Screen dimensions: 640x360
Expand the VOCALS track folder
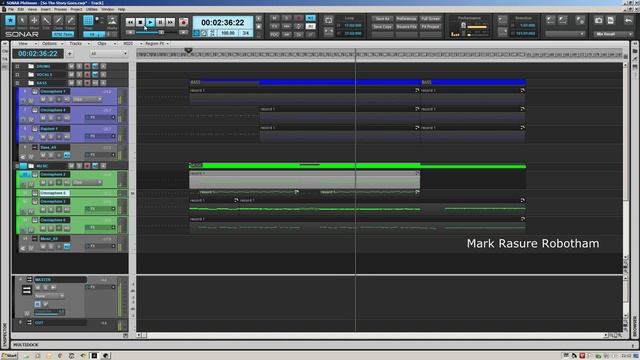point(18,75)
